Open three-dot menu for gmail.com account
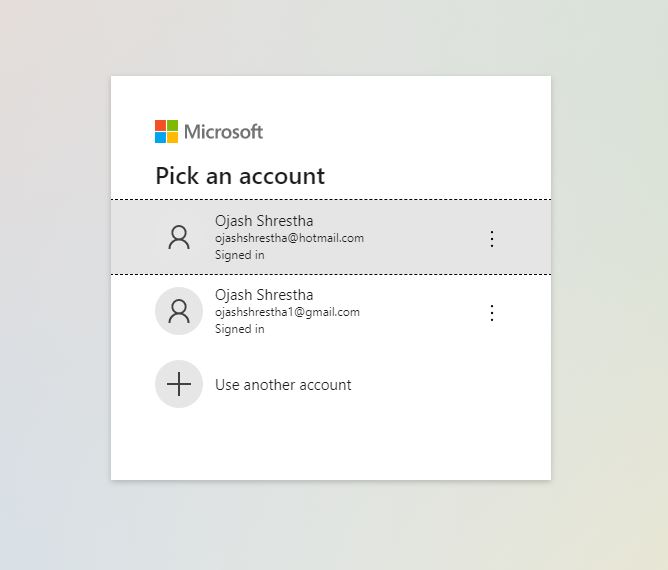 (x=492, y=313)
